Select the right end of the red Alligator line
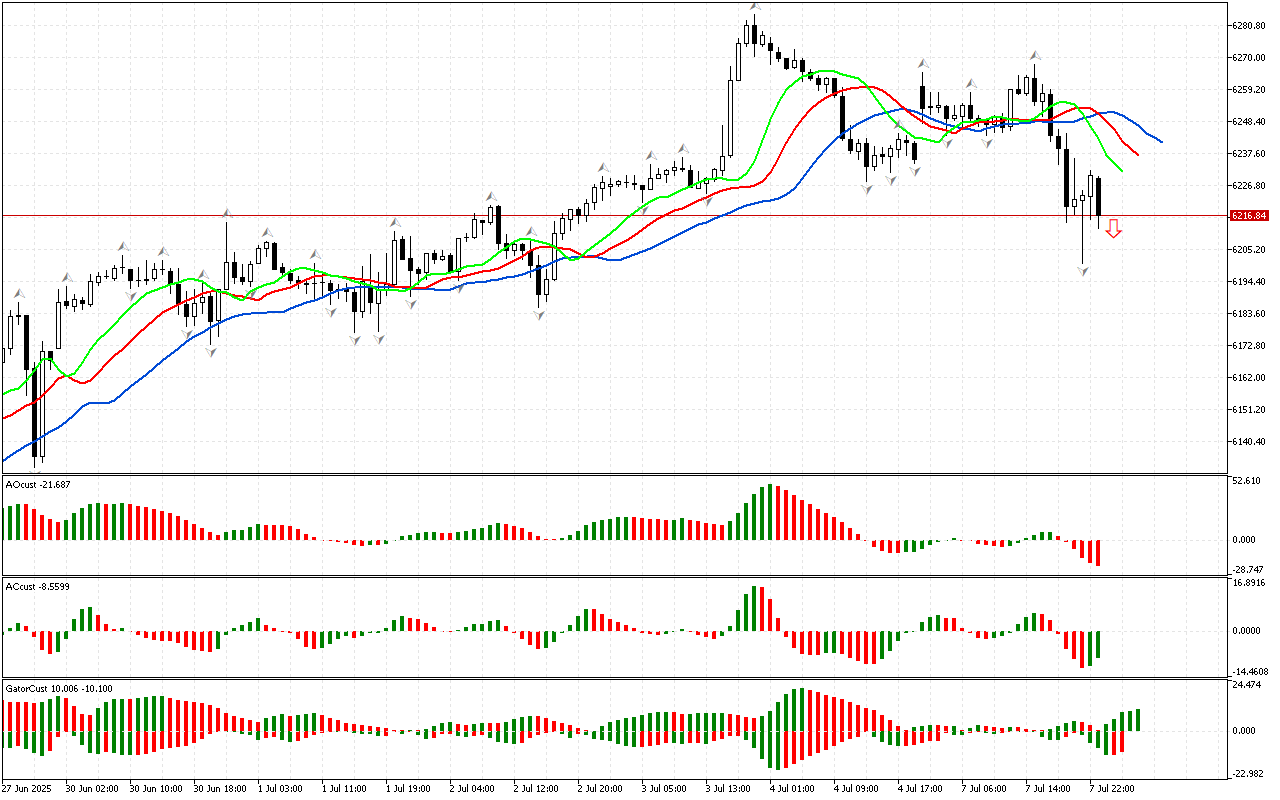 click(x=1138, y=154)
